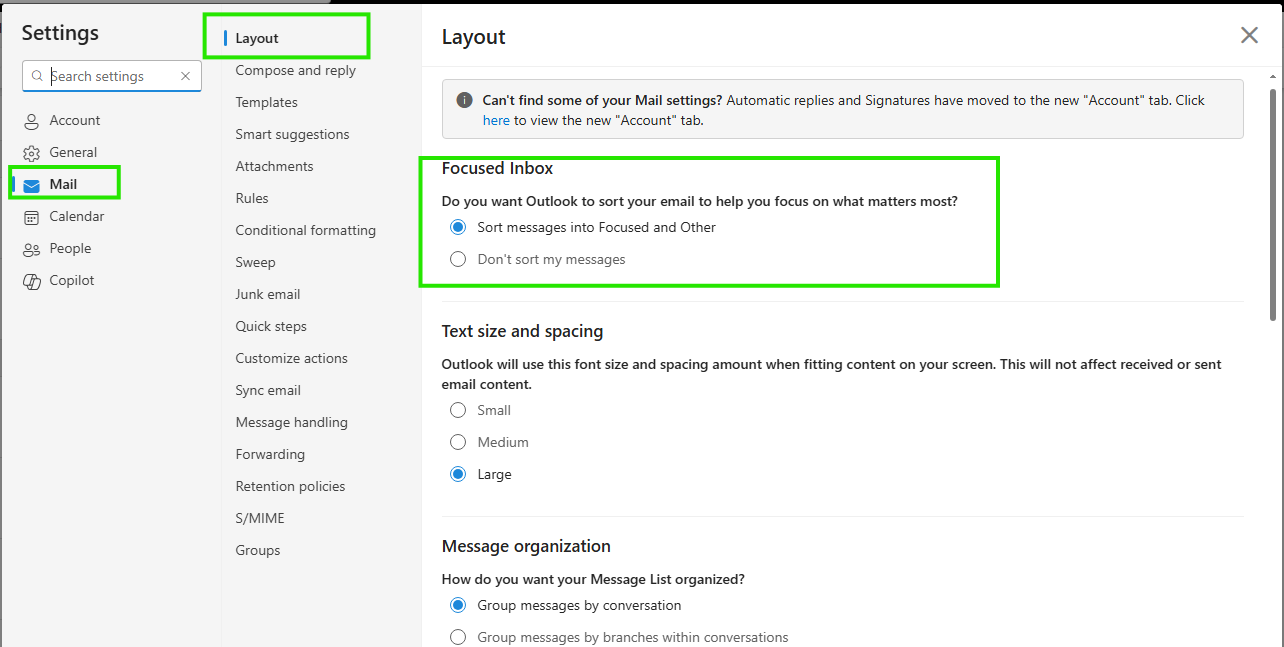Open the Calendar icon in sidebar
This screenshot has width=1284, height=647.
(x=31, y=217)
